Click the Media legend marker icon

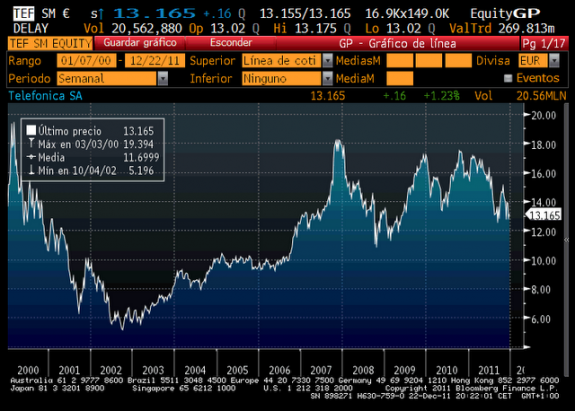pyautogui.click(x=31, y=157)
